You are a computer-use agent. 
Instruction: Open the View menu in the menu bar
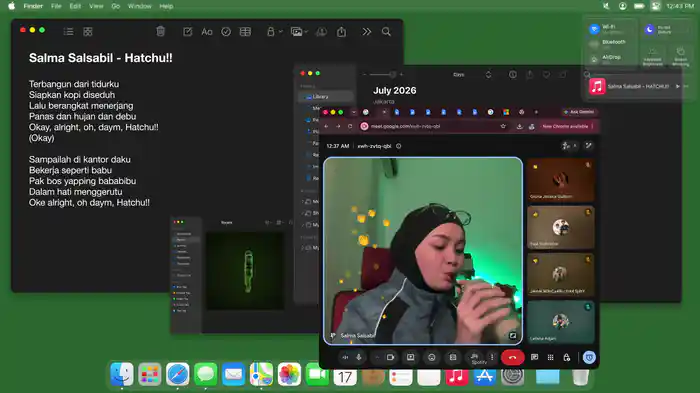pyautogui.click(x=96, y=6)
